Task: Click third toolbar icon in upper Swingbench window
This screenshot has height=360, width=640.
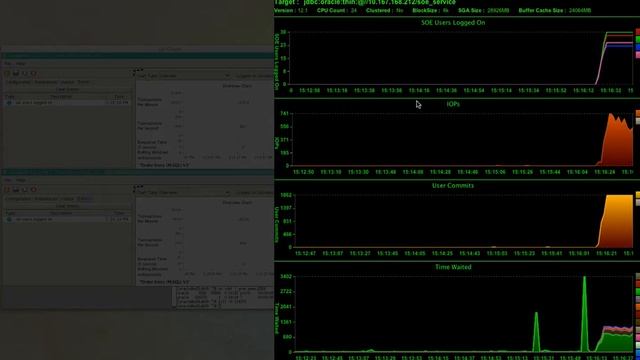Action: (x=25, y=73)
